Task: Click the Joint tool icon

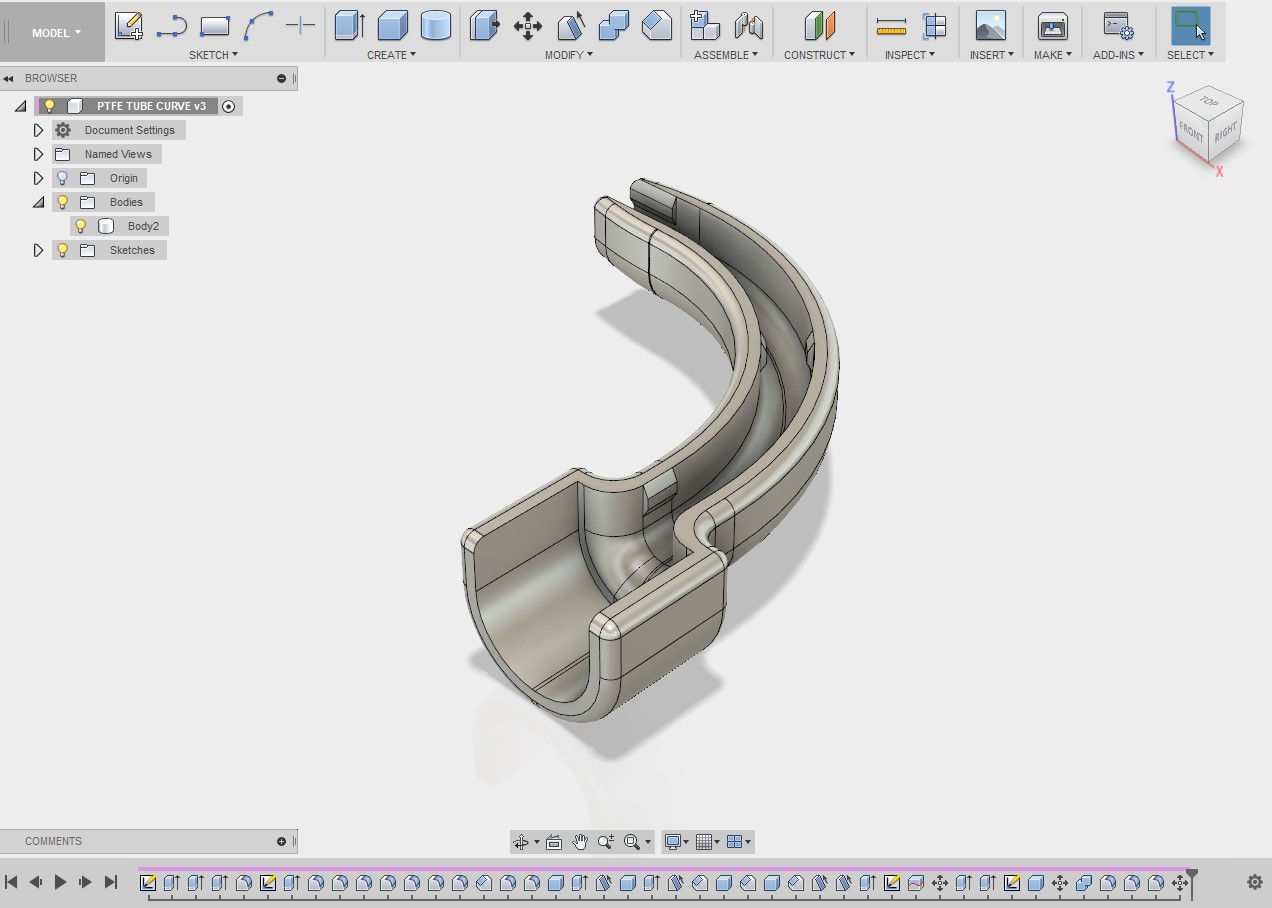Action: tap(748, 26)
